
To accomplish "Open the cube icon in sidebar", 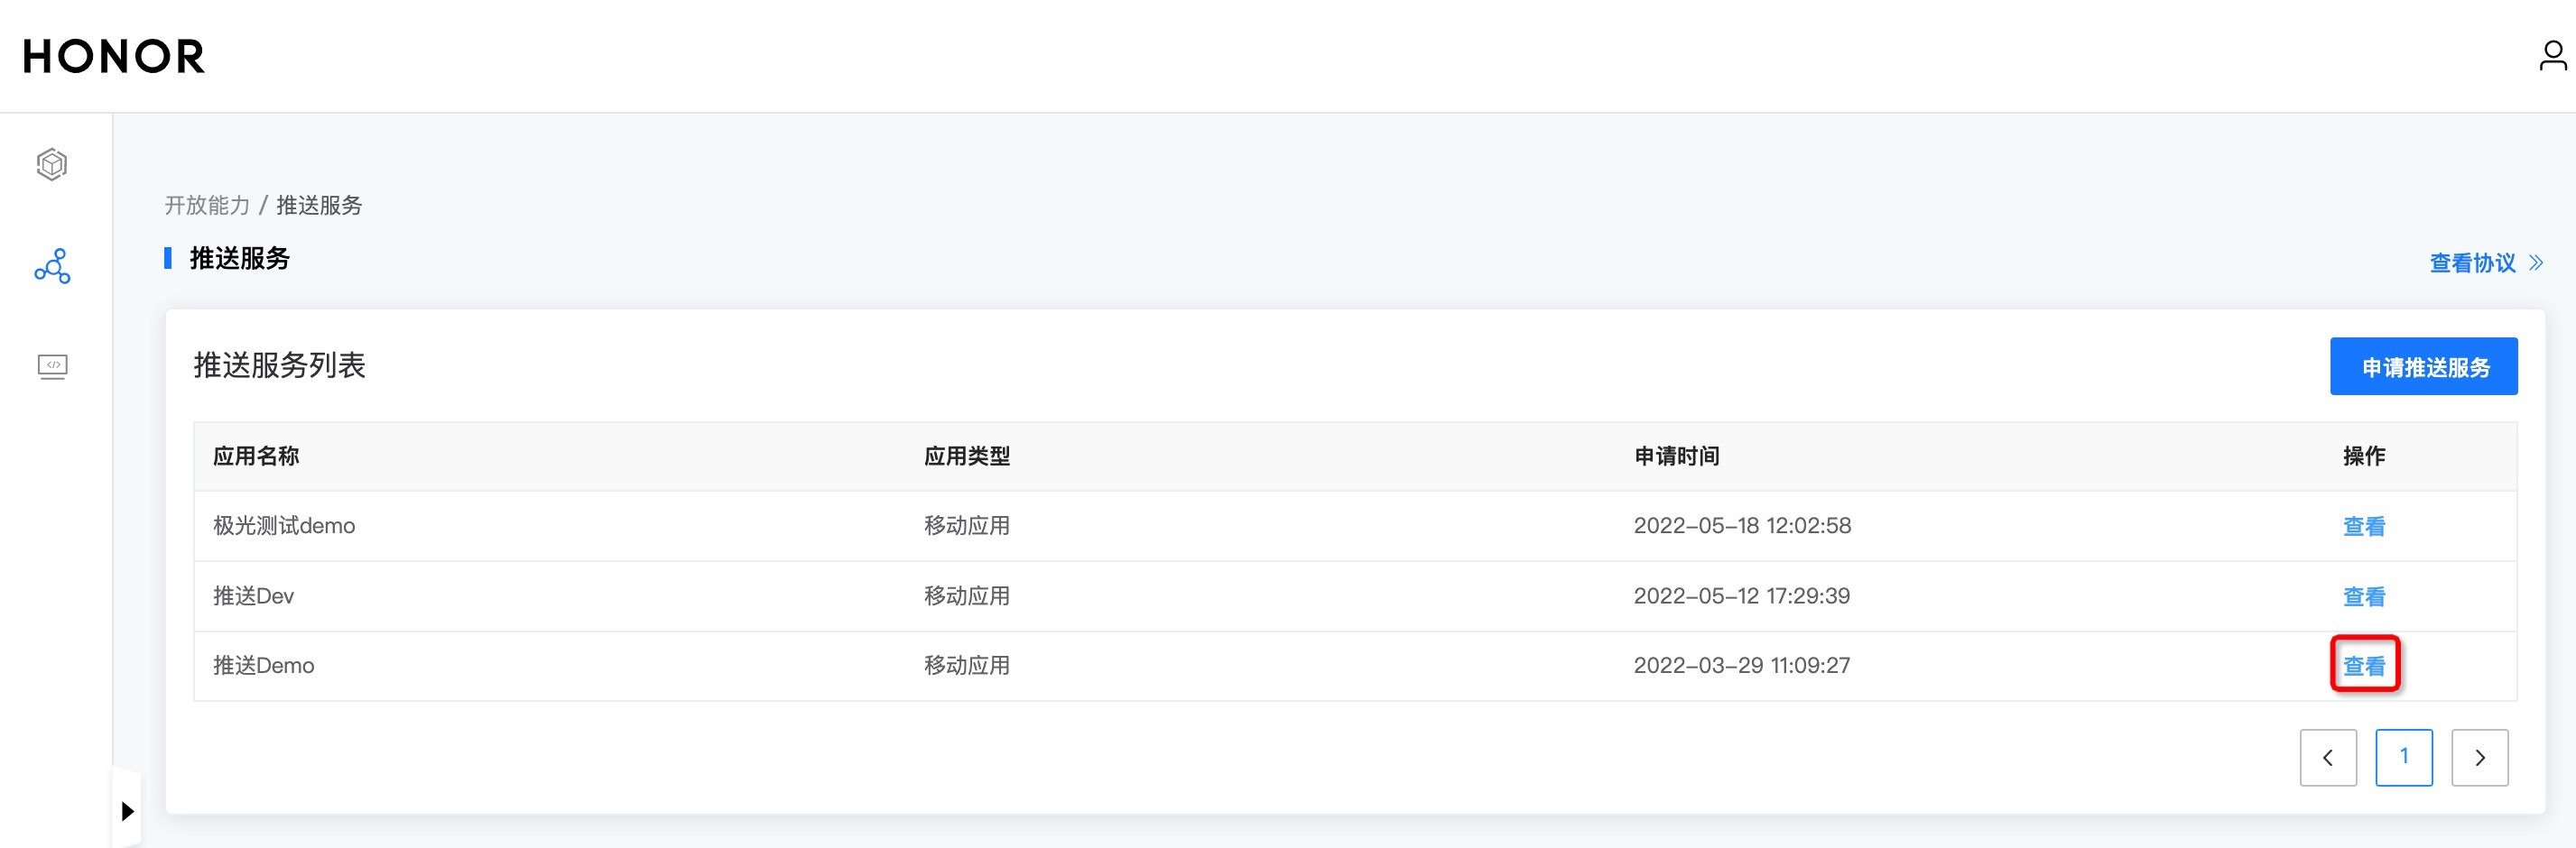I will point(52,164).
